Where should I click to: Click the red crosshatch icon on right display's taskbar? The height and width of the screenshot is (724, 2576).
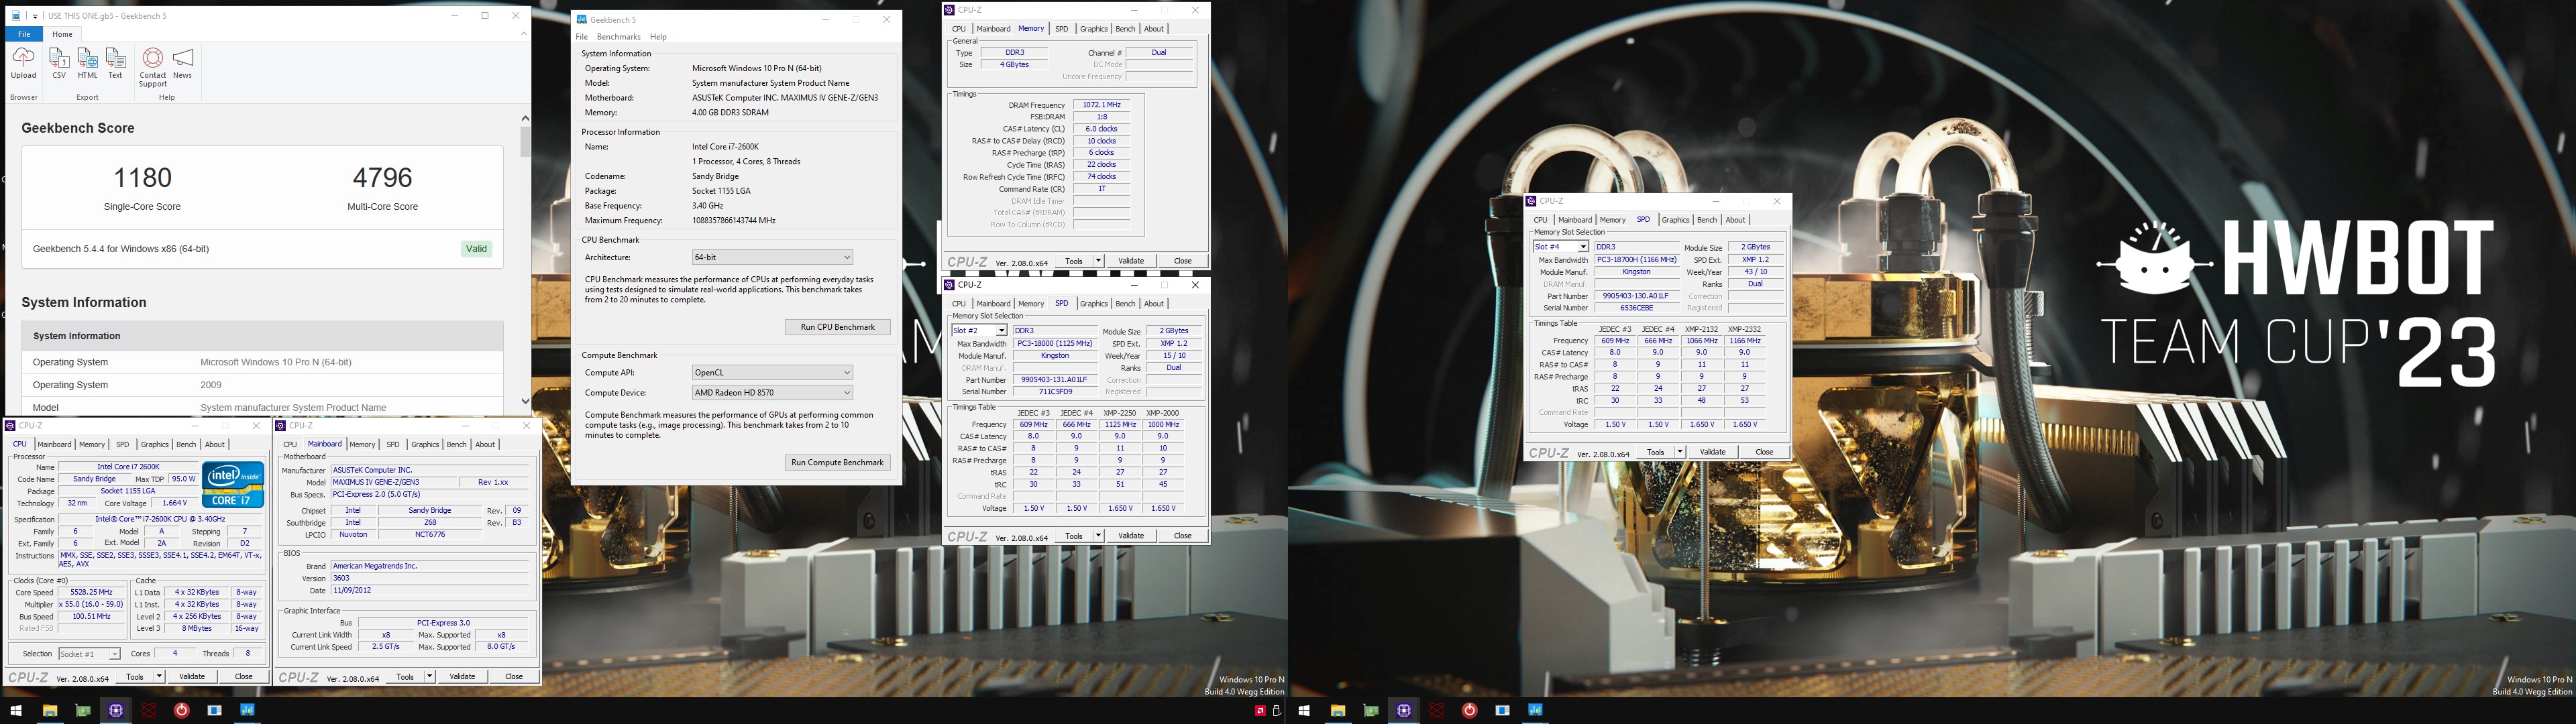point(1437,711)
